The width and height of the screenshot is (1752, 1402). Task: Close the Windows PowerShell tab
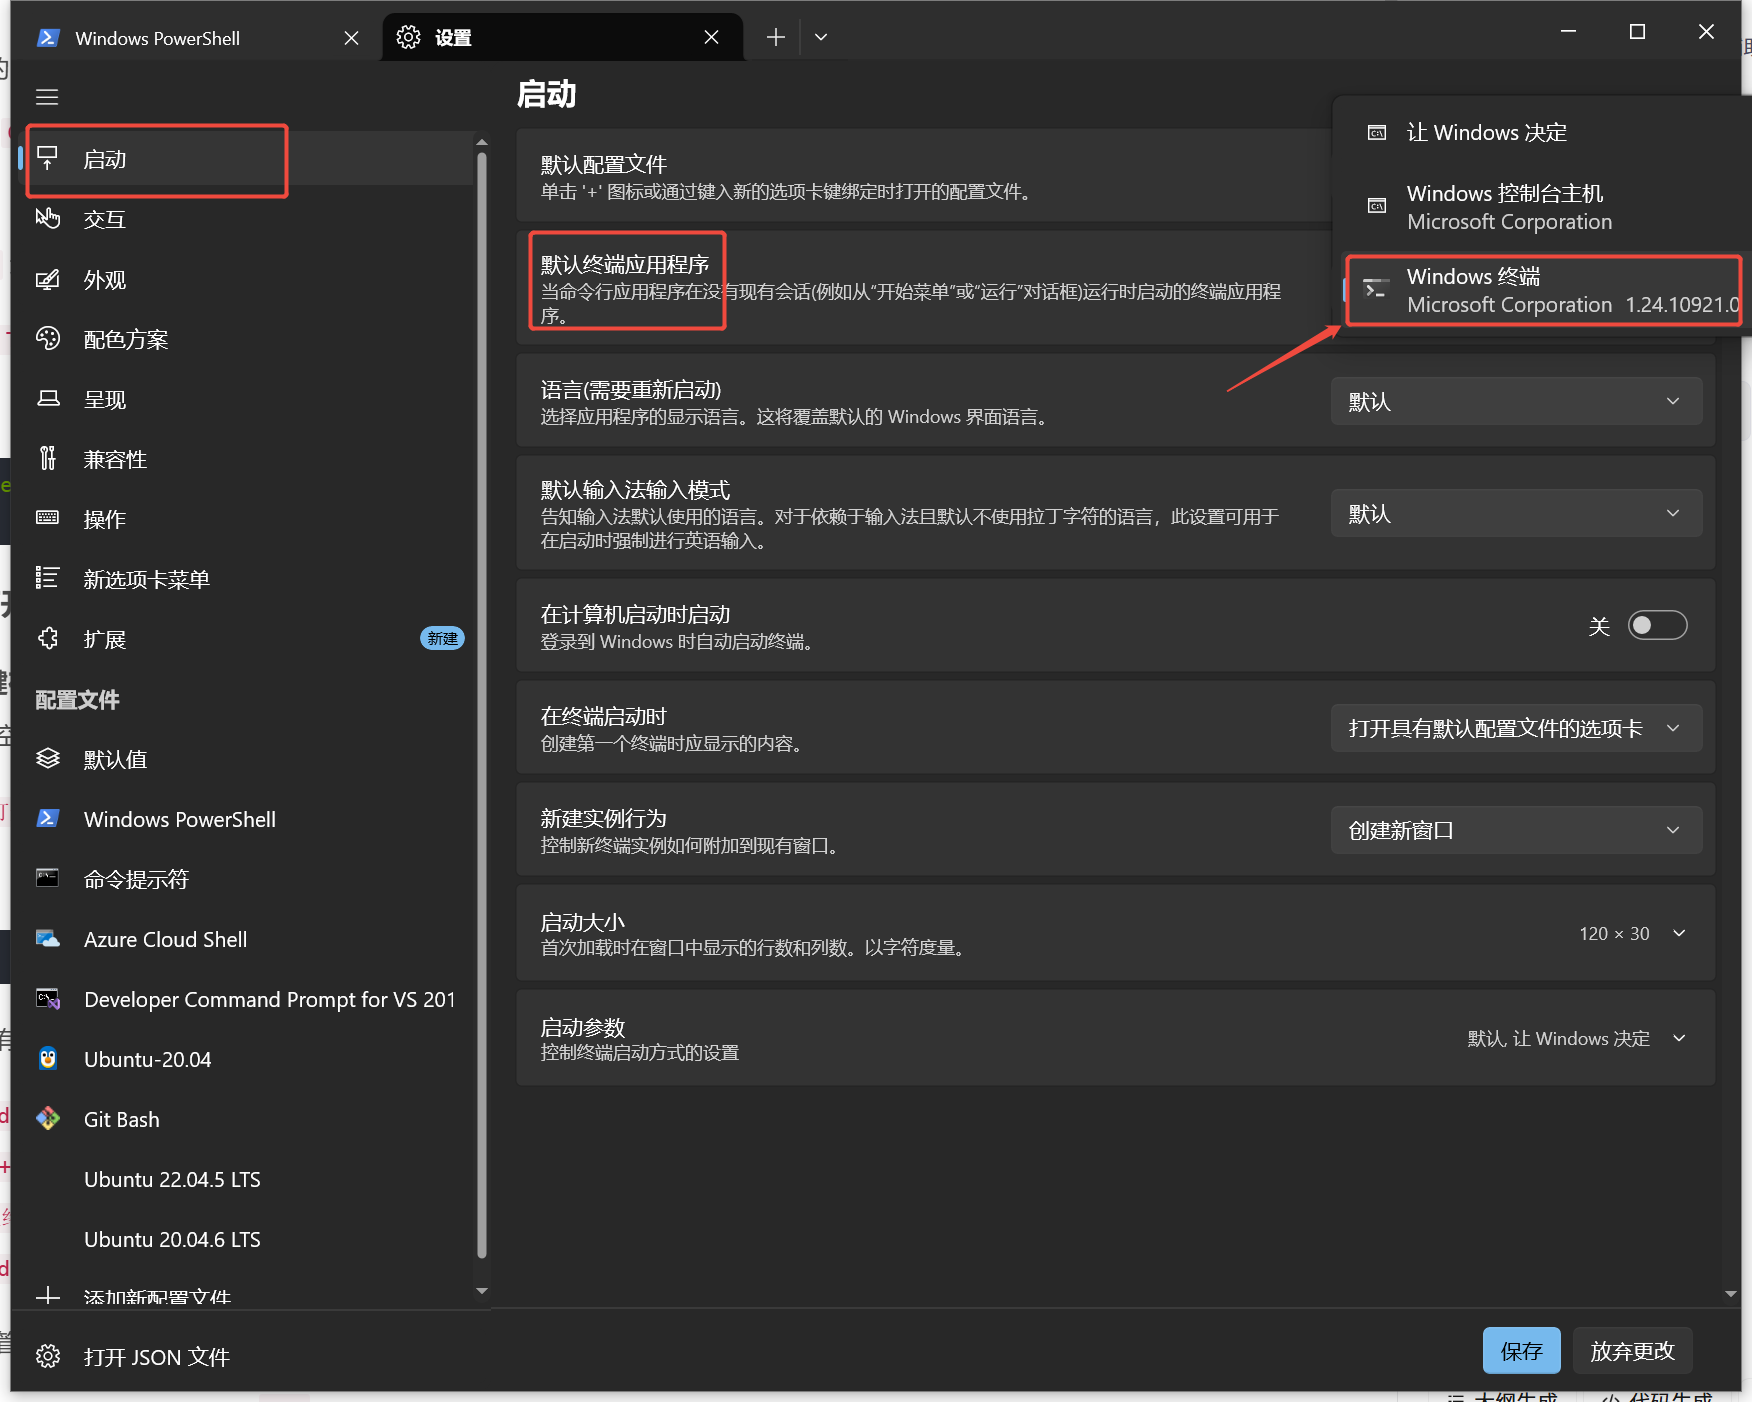351,38
